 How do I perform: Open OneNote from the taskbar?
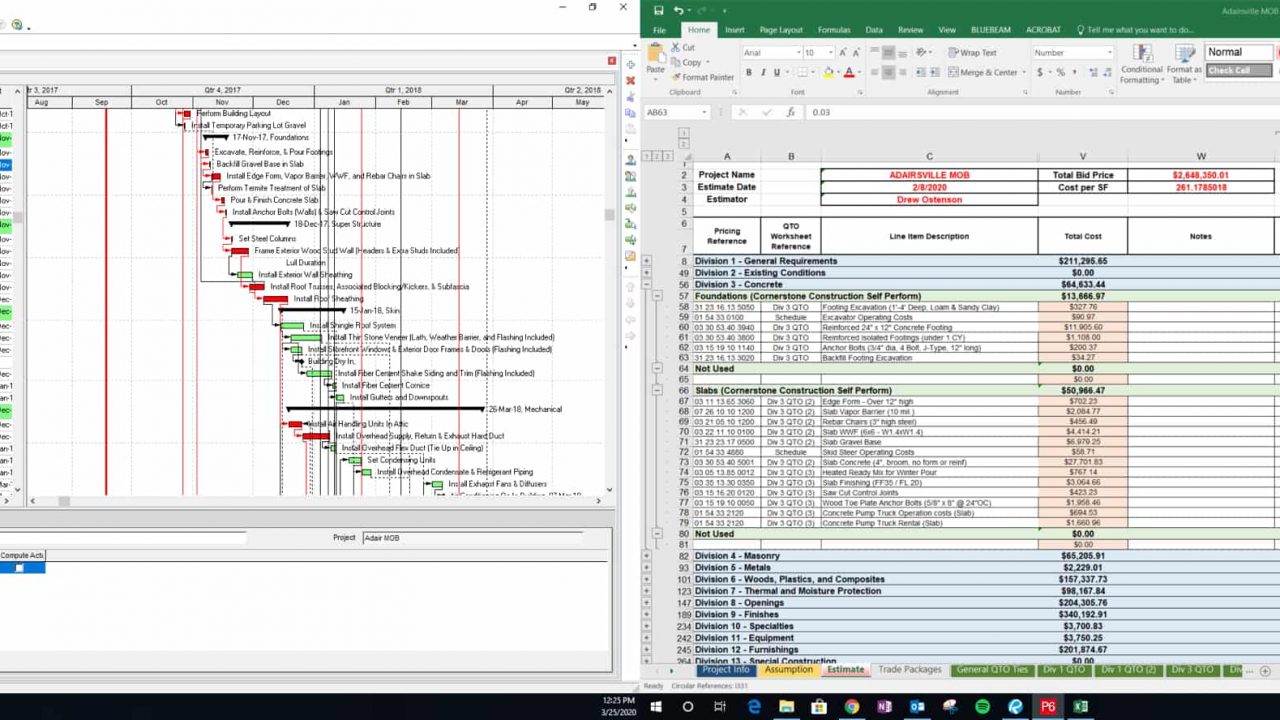pos(884,706)
